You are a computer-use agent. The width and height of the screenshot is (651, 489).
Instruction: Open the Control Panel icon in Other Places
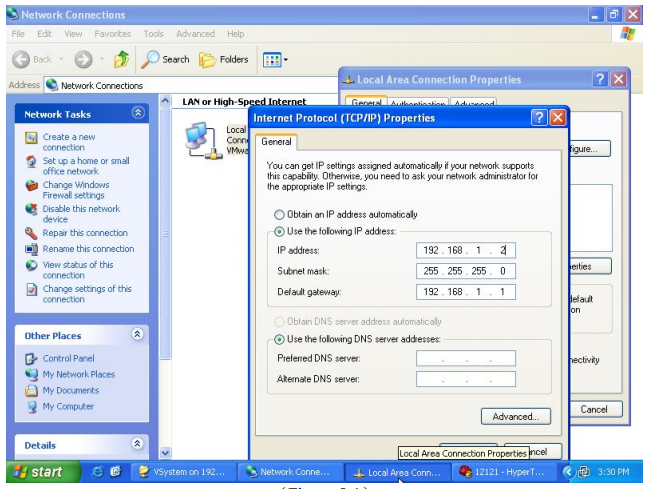[31, 359]
